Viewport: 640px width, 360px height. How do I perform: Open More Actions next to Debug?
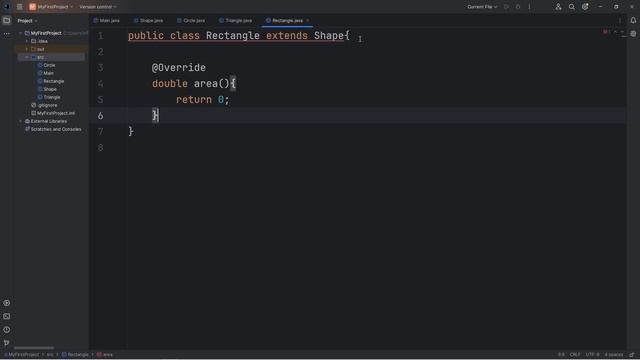tap(529, 7)
